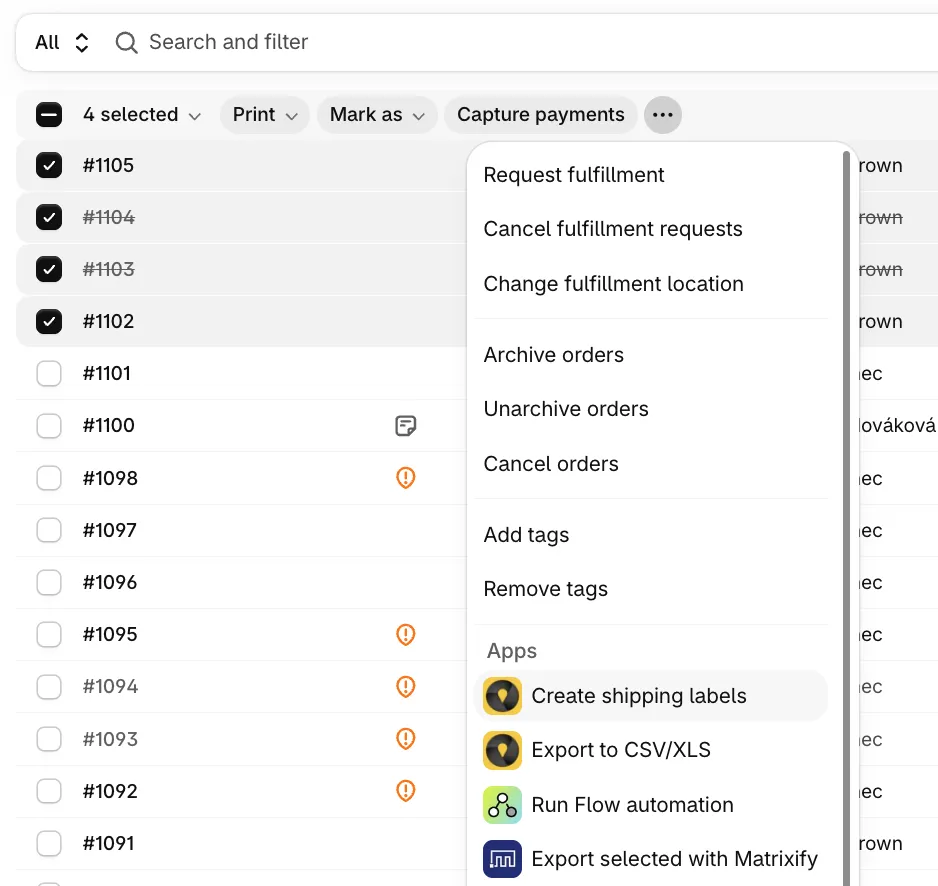Click the warning icon on order #1098
The image size is (938, 886).
point(406,477)
